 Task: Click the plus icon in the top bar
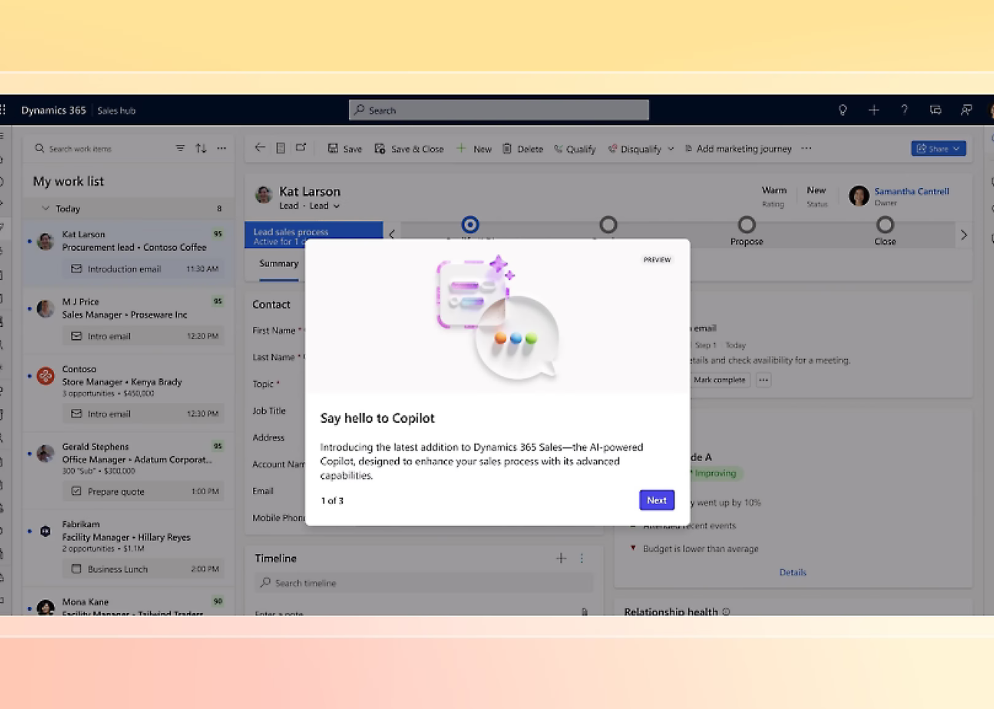[873, 110]
